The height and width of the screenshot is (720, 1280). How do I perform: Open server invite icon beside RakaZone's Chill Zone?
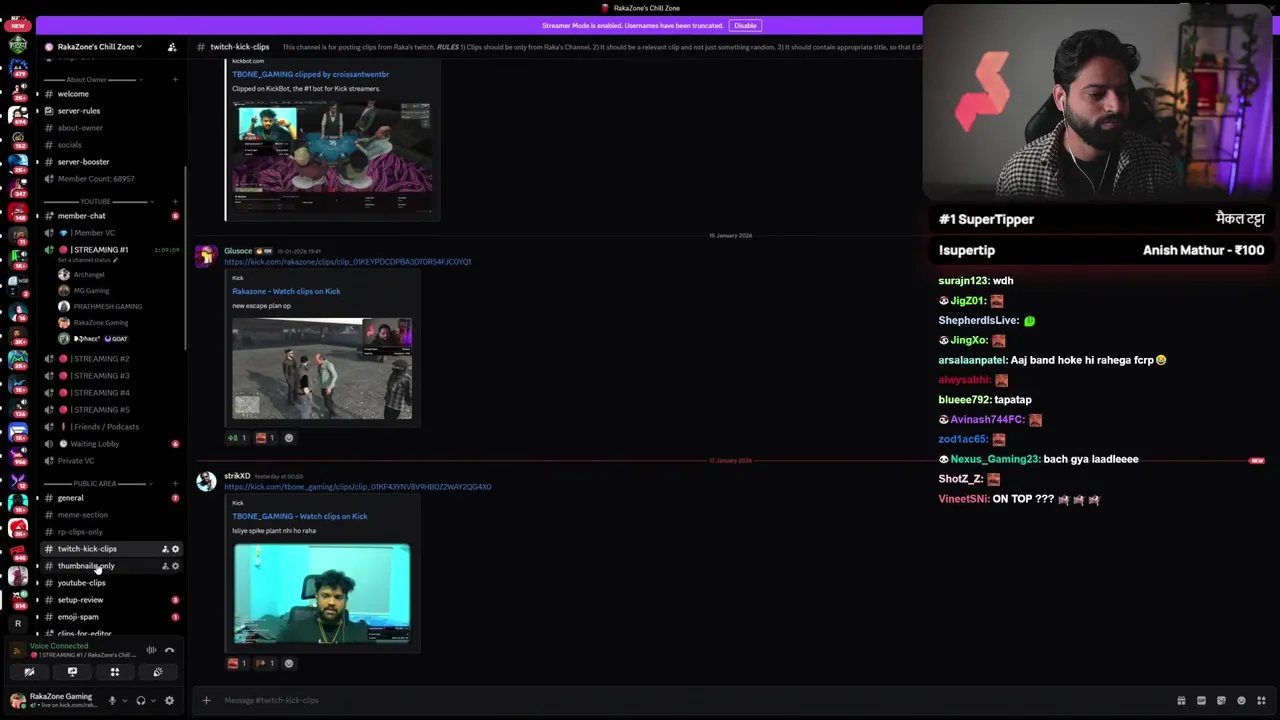point(172,47)
